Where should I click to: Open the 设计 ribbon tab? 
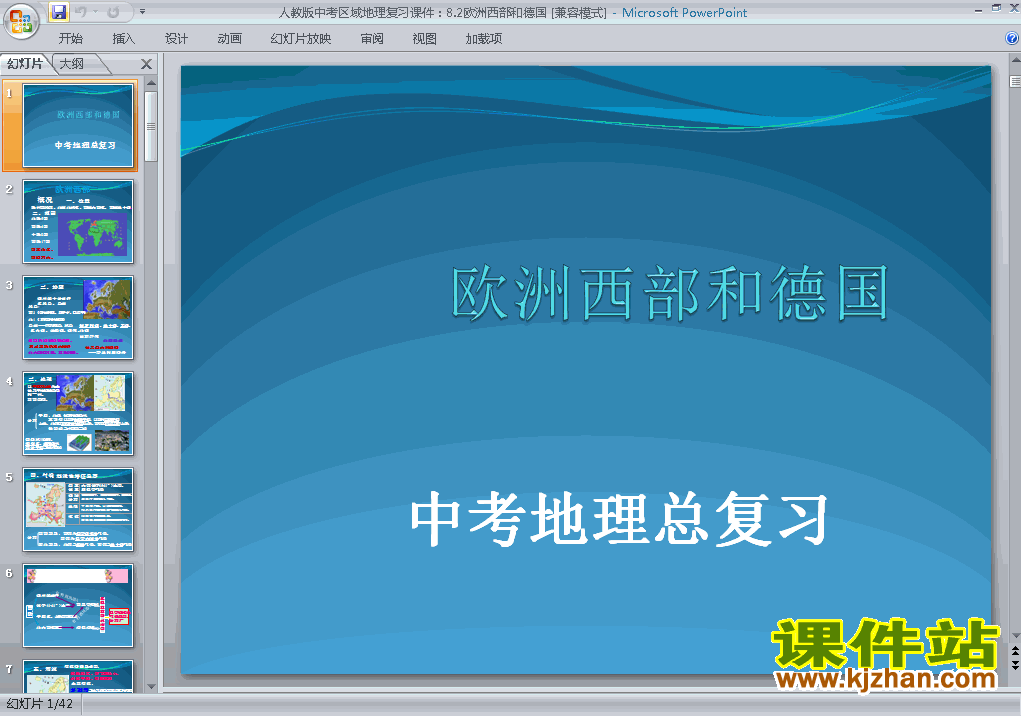(x=176, y=39)
